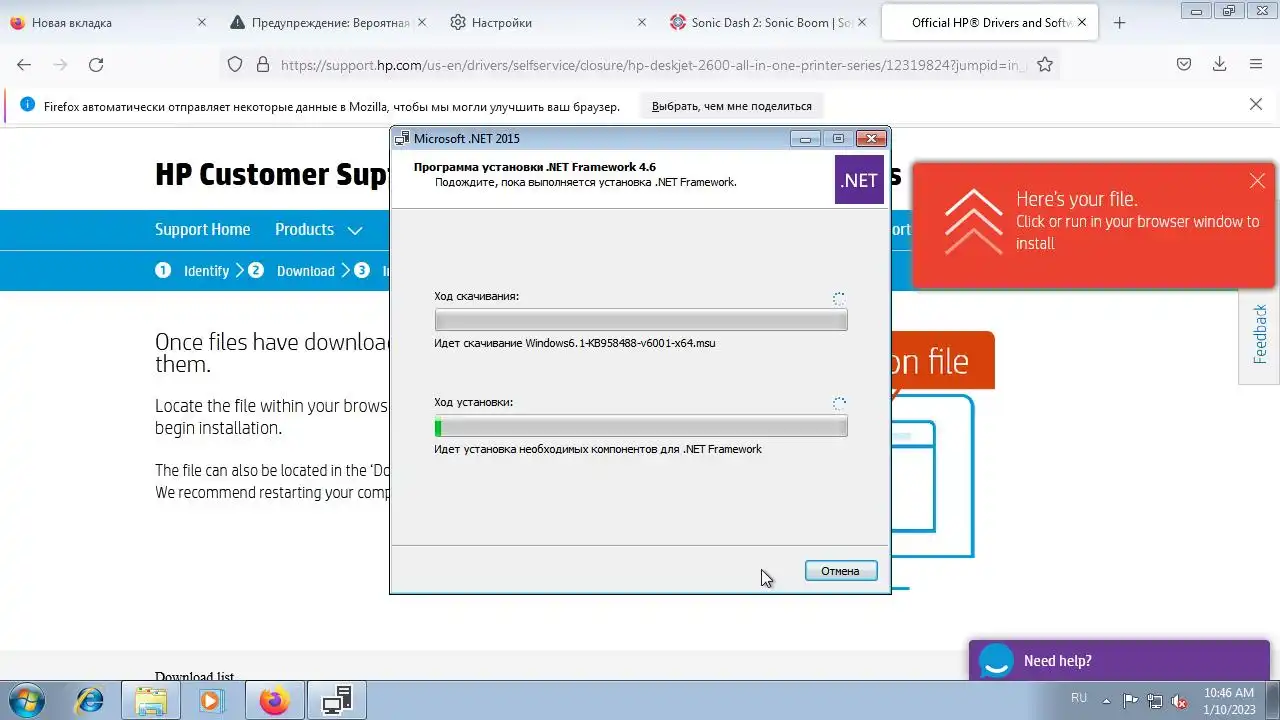1280x720 pixels.
Task: Click Show desktop strip by clock
Action: click(x=1273, y=700)
